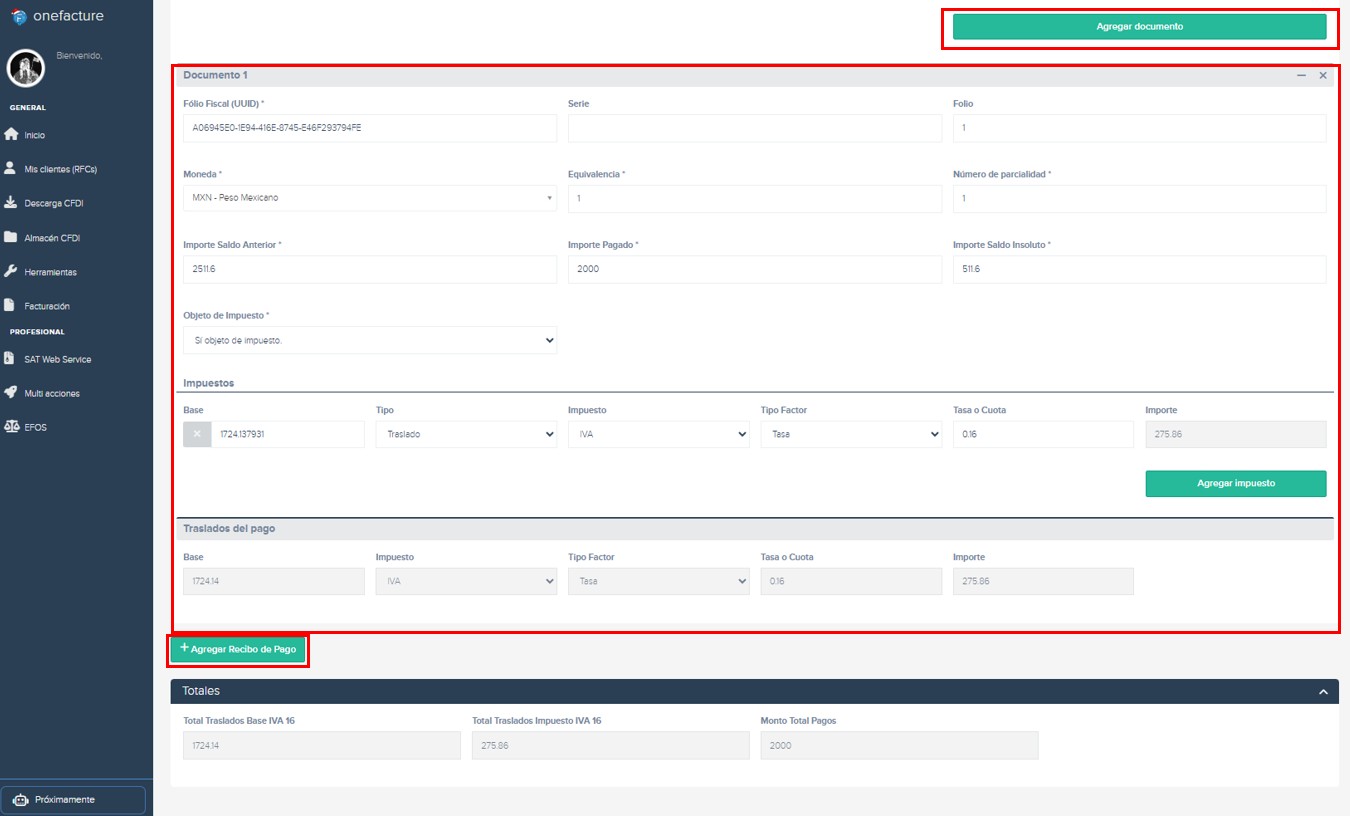Click inside the Importe Pagado field
Viewport: 1350px width, 816px height.
755,268
